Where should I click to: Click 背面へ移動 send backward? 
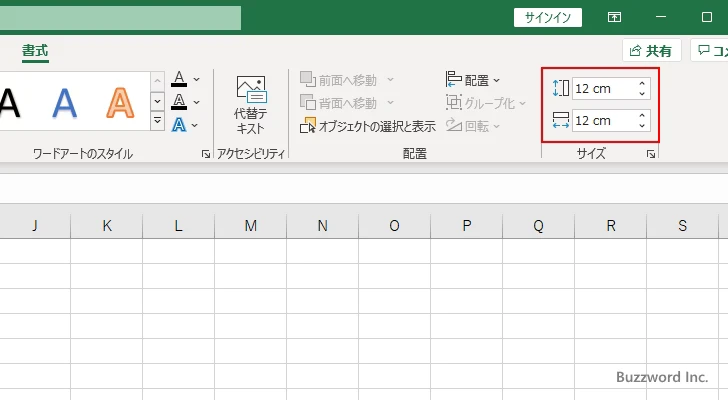click(338, 103)
